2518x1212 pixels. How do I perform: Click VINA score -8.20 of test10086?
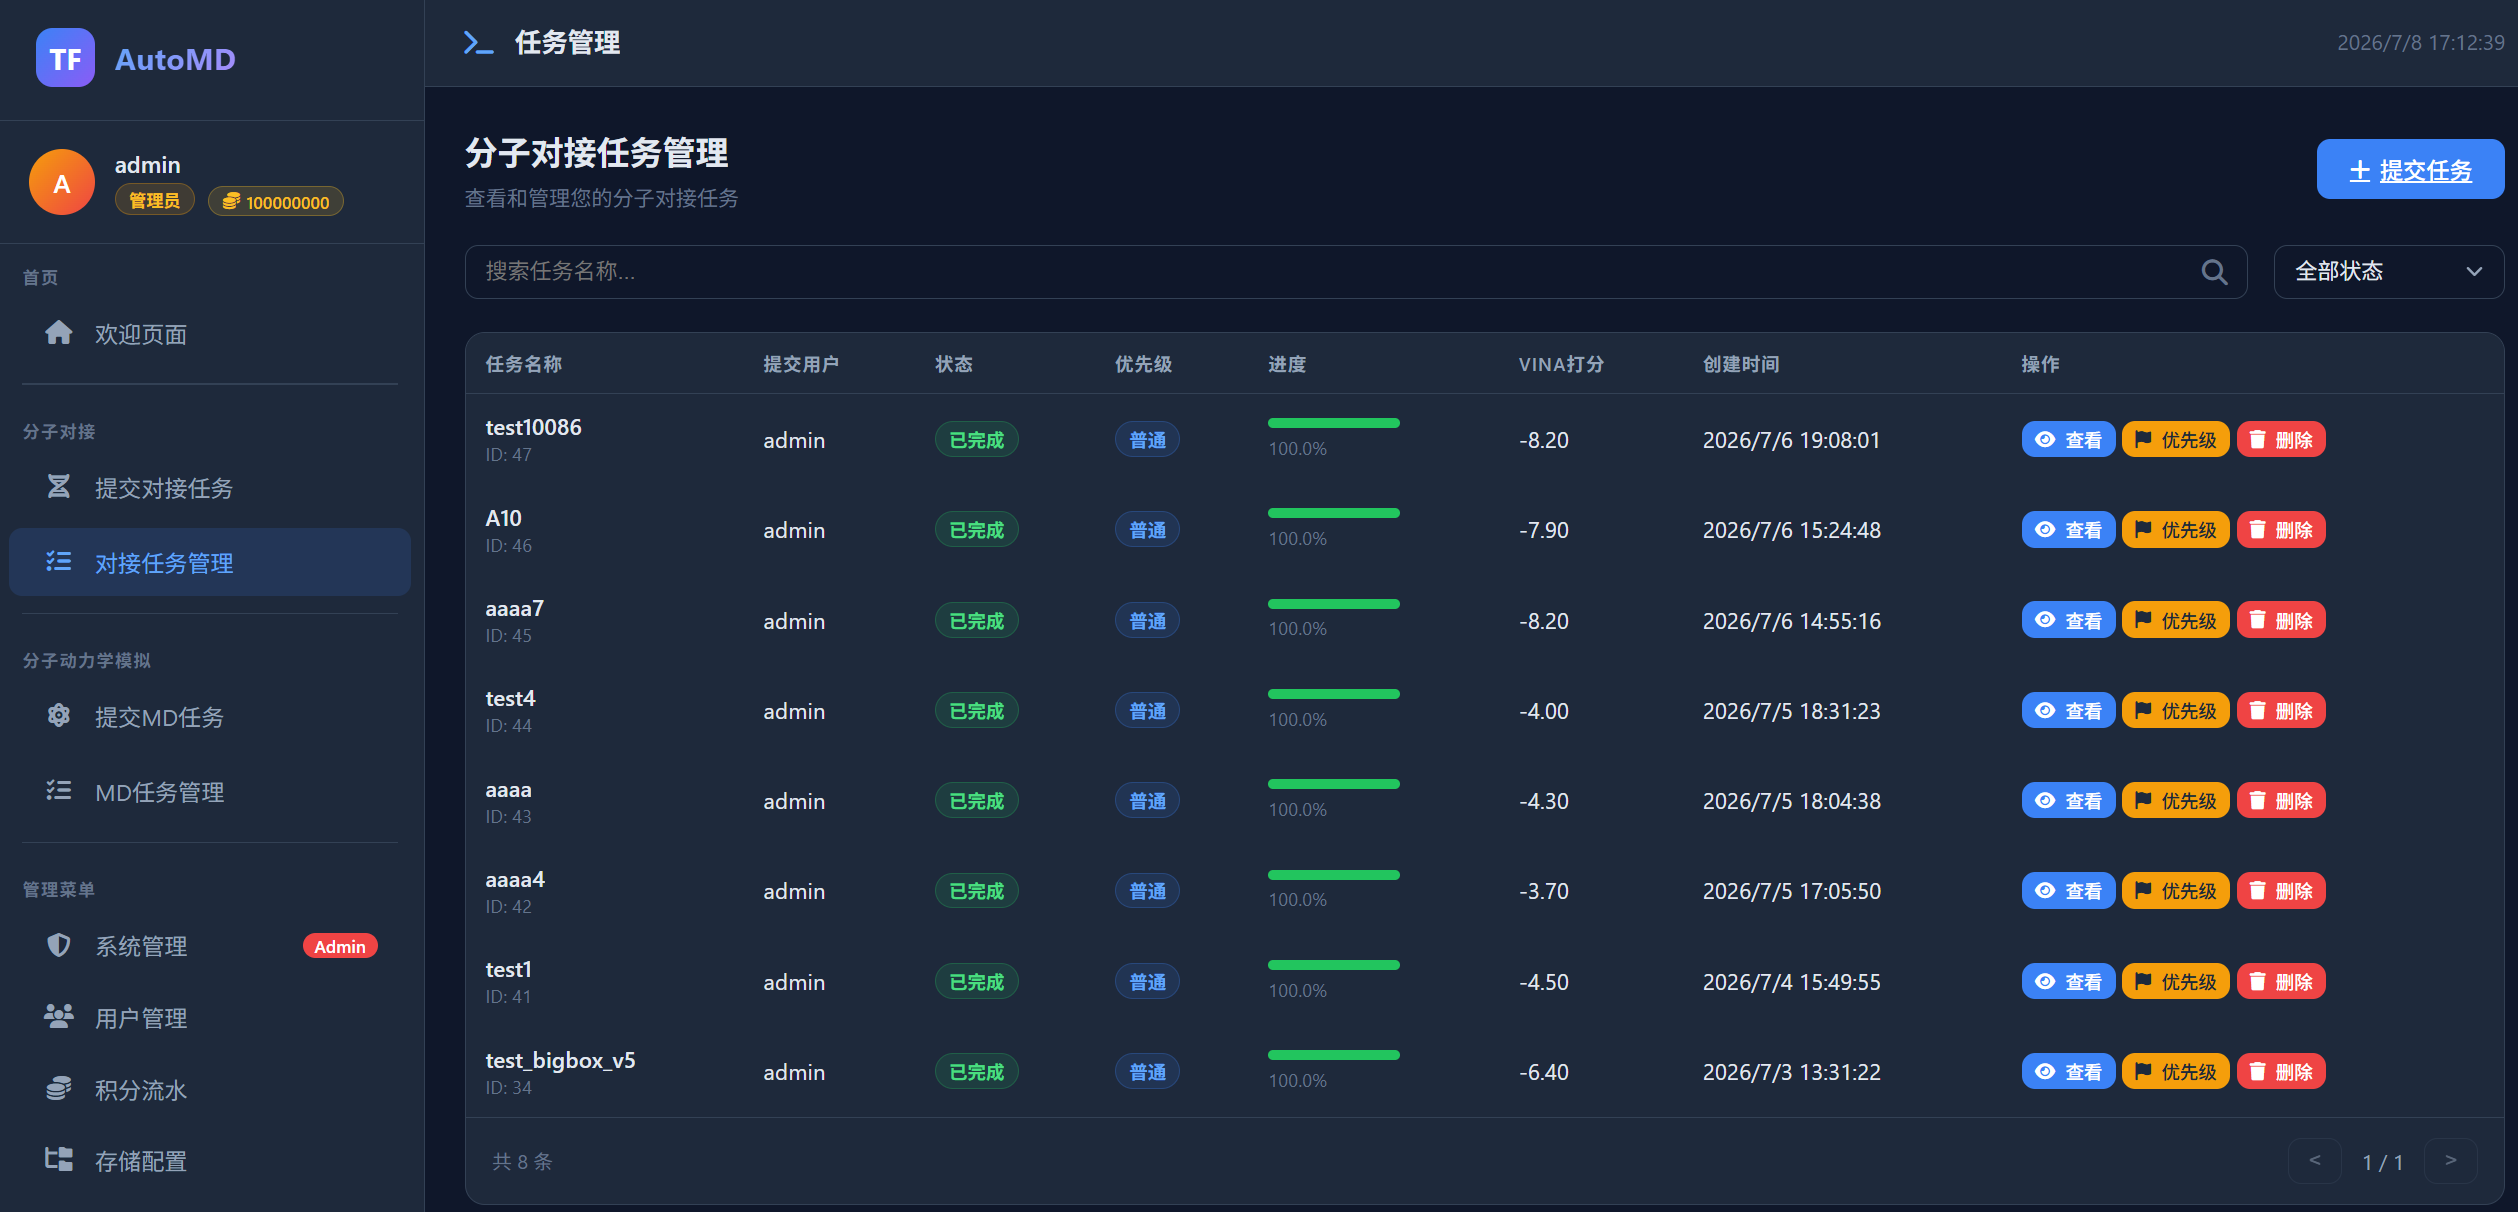(1543, 440)
